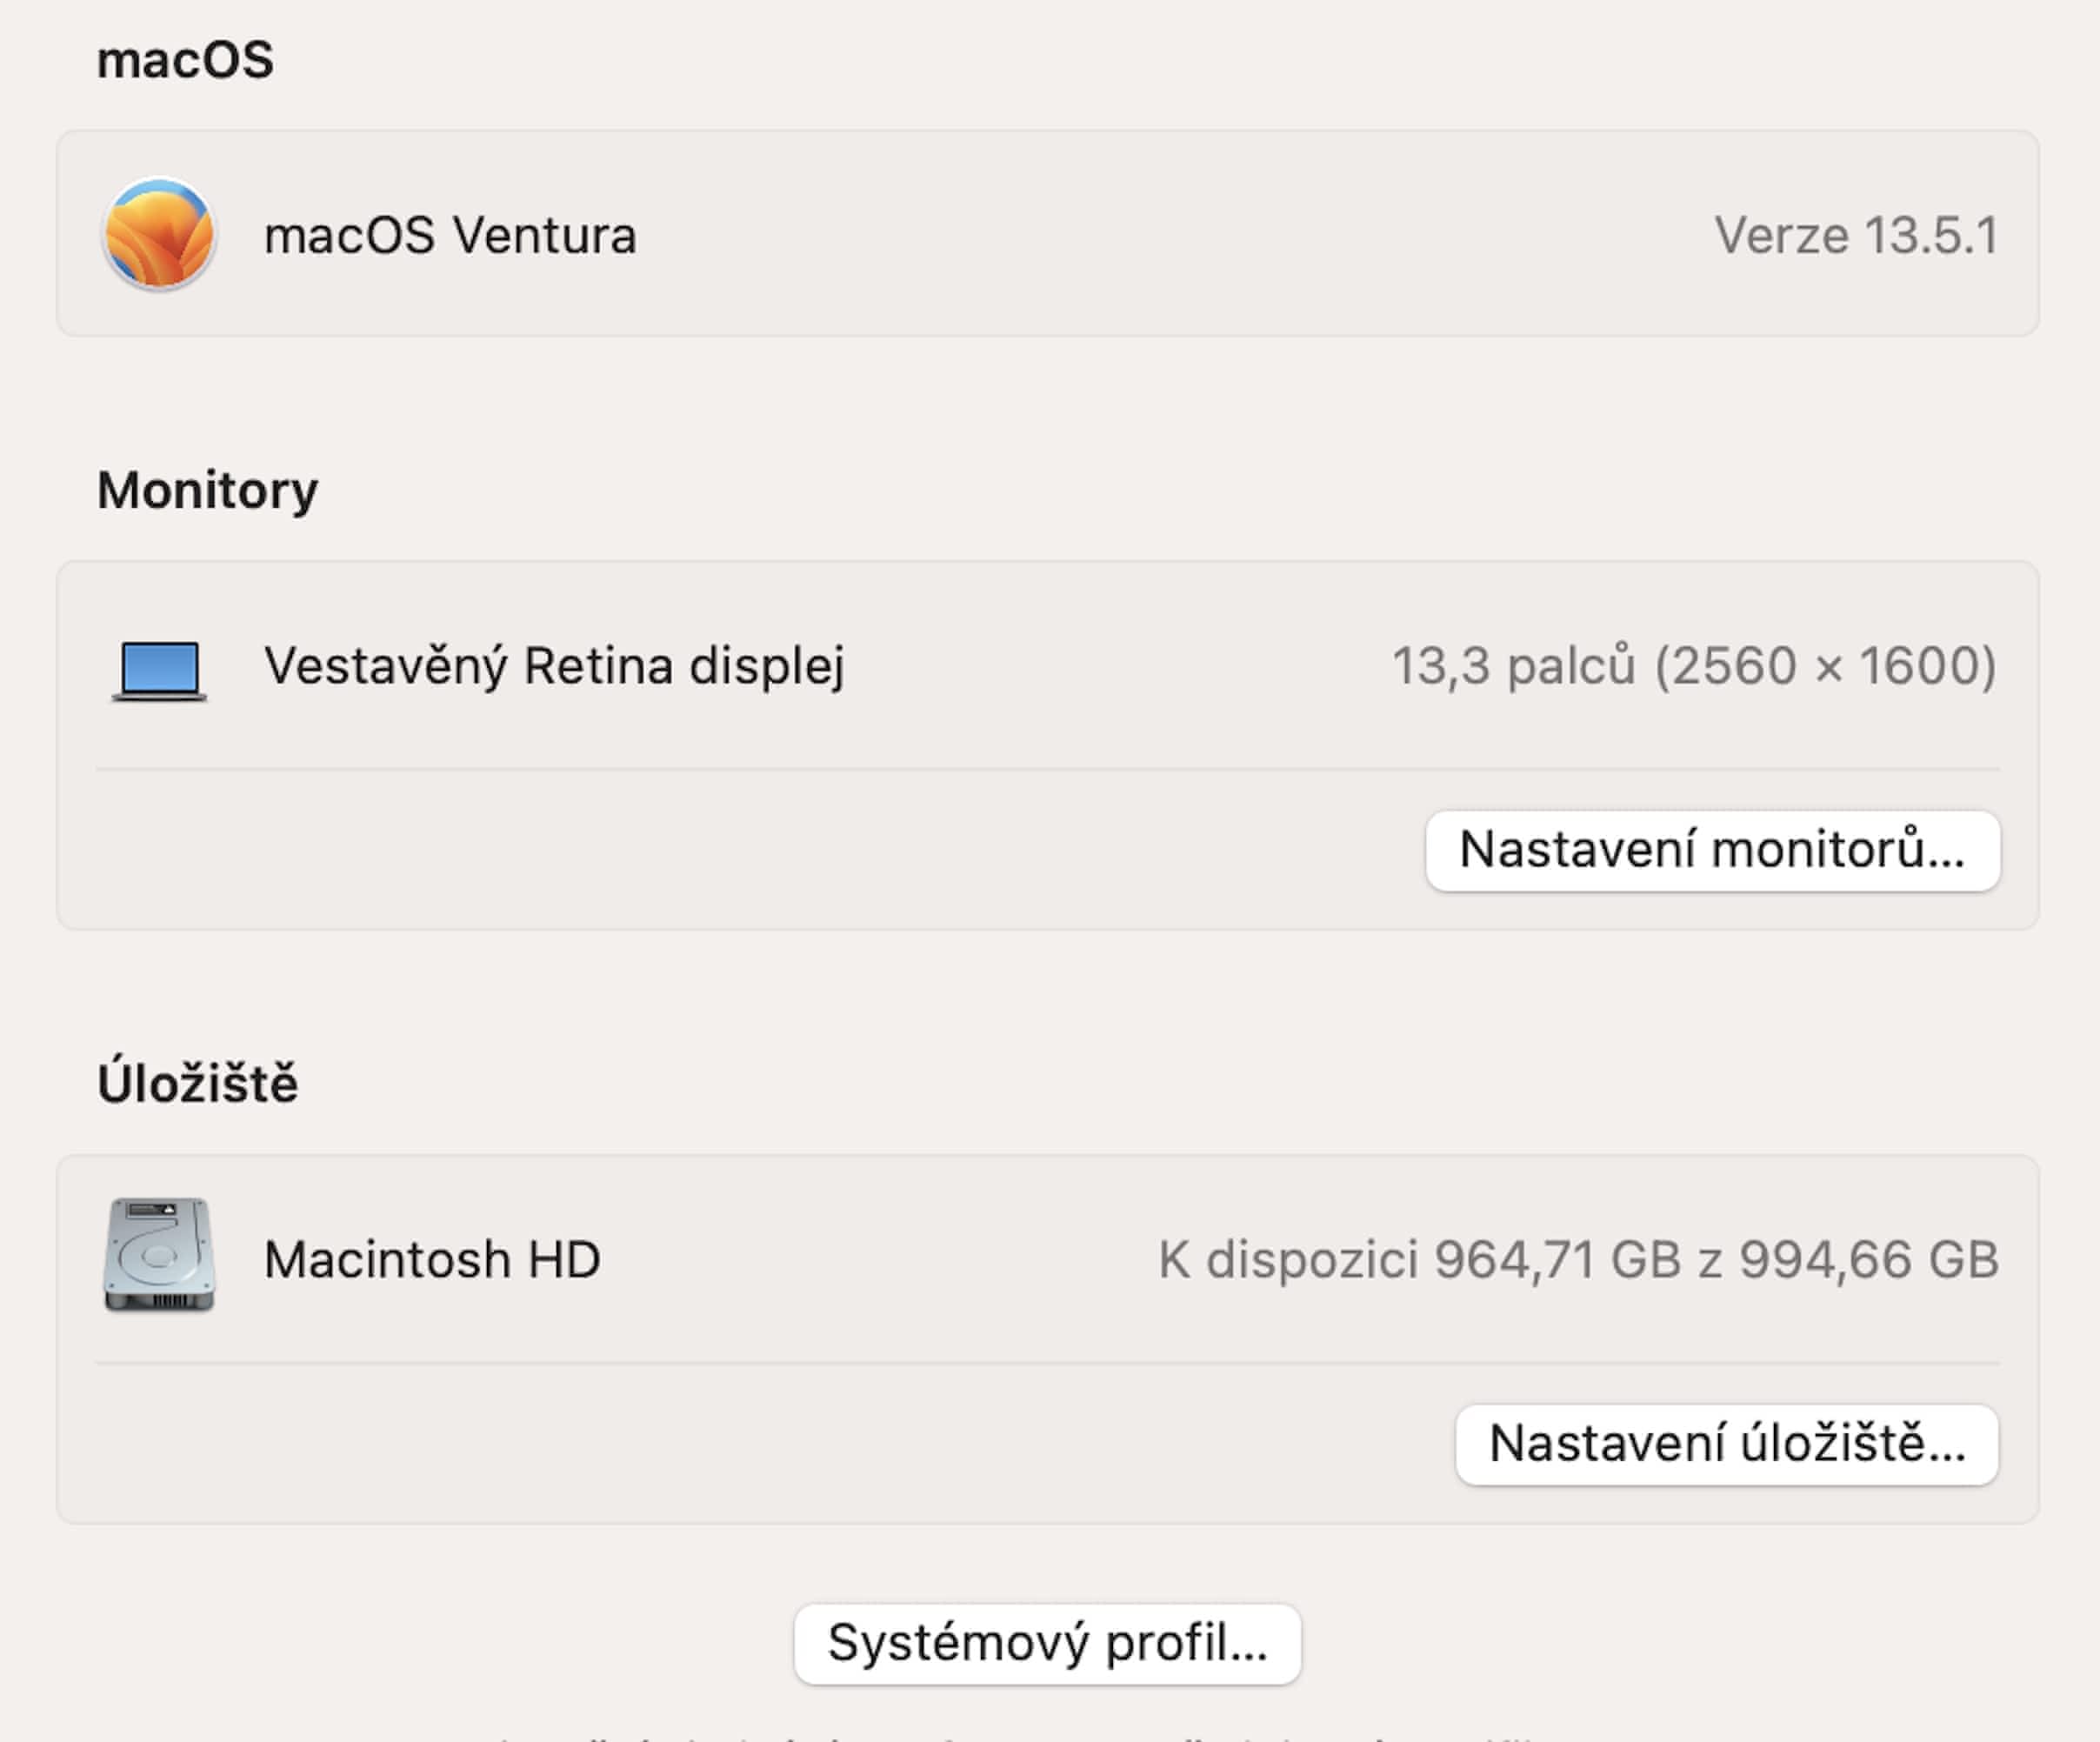The width and height of the screenshot is (2100, 1742).
Task: Click the 994,66 GB total capacity value
Action: click(x=1868, y=1259)
